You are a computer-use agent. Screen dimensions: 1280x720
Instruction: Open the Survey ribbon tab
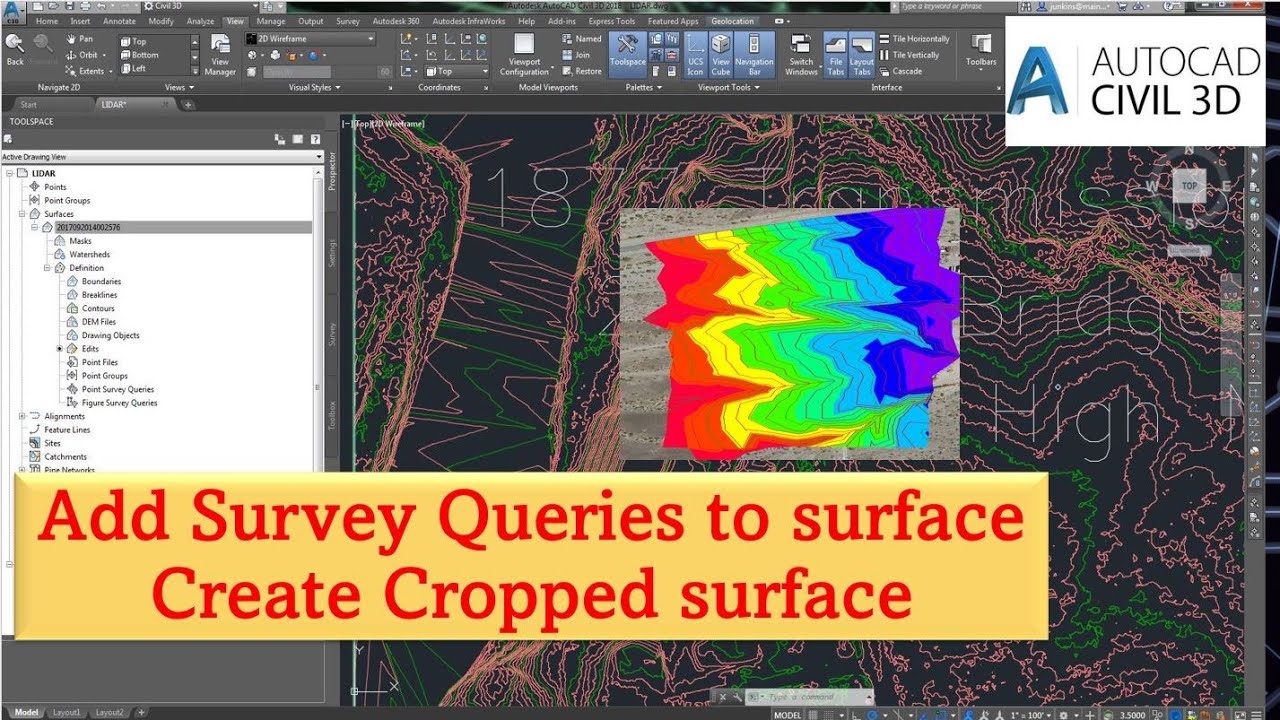[348, 21]
